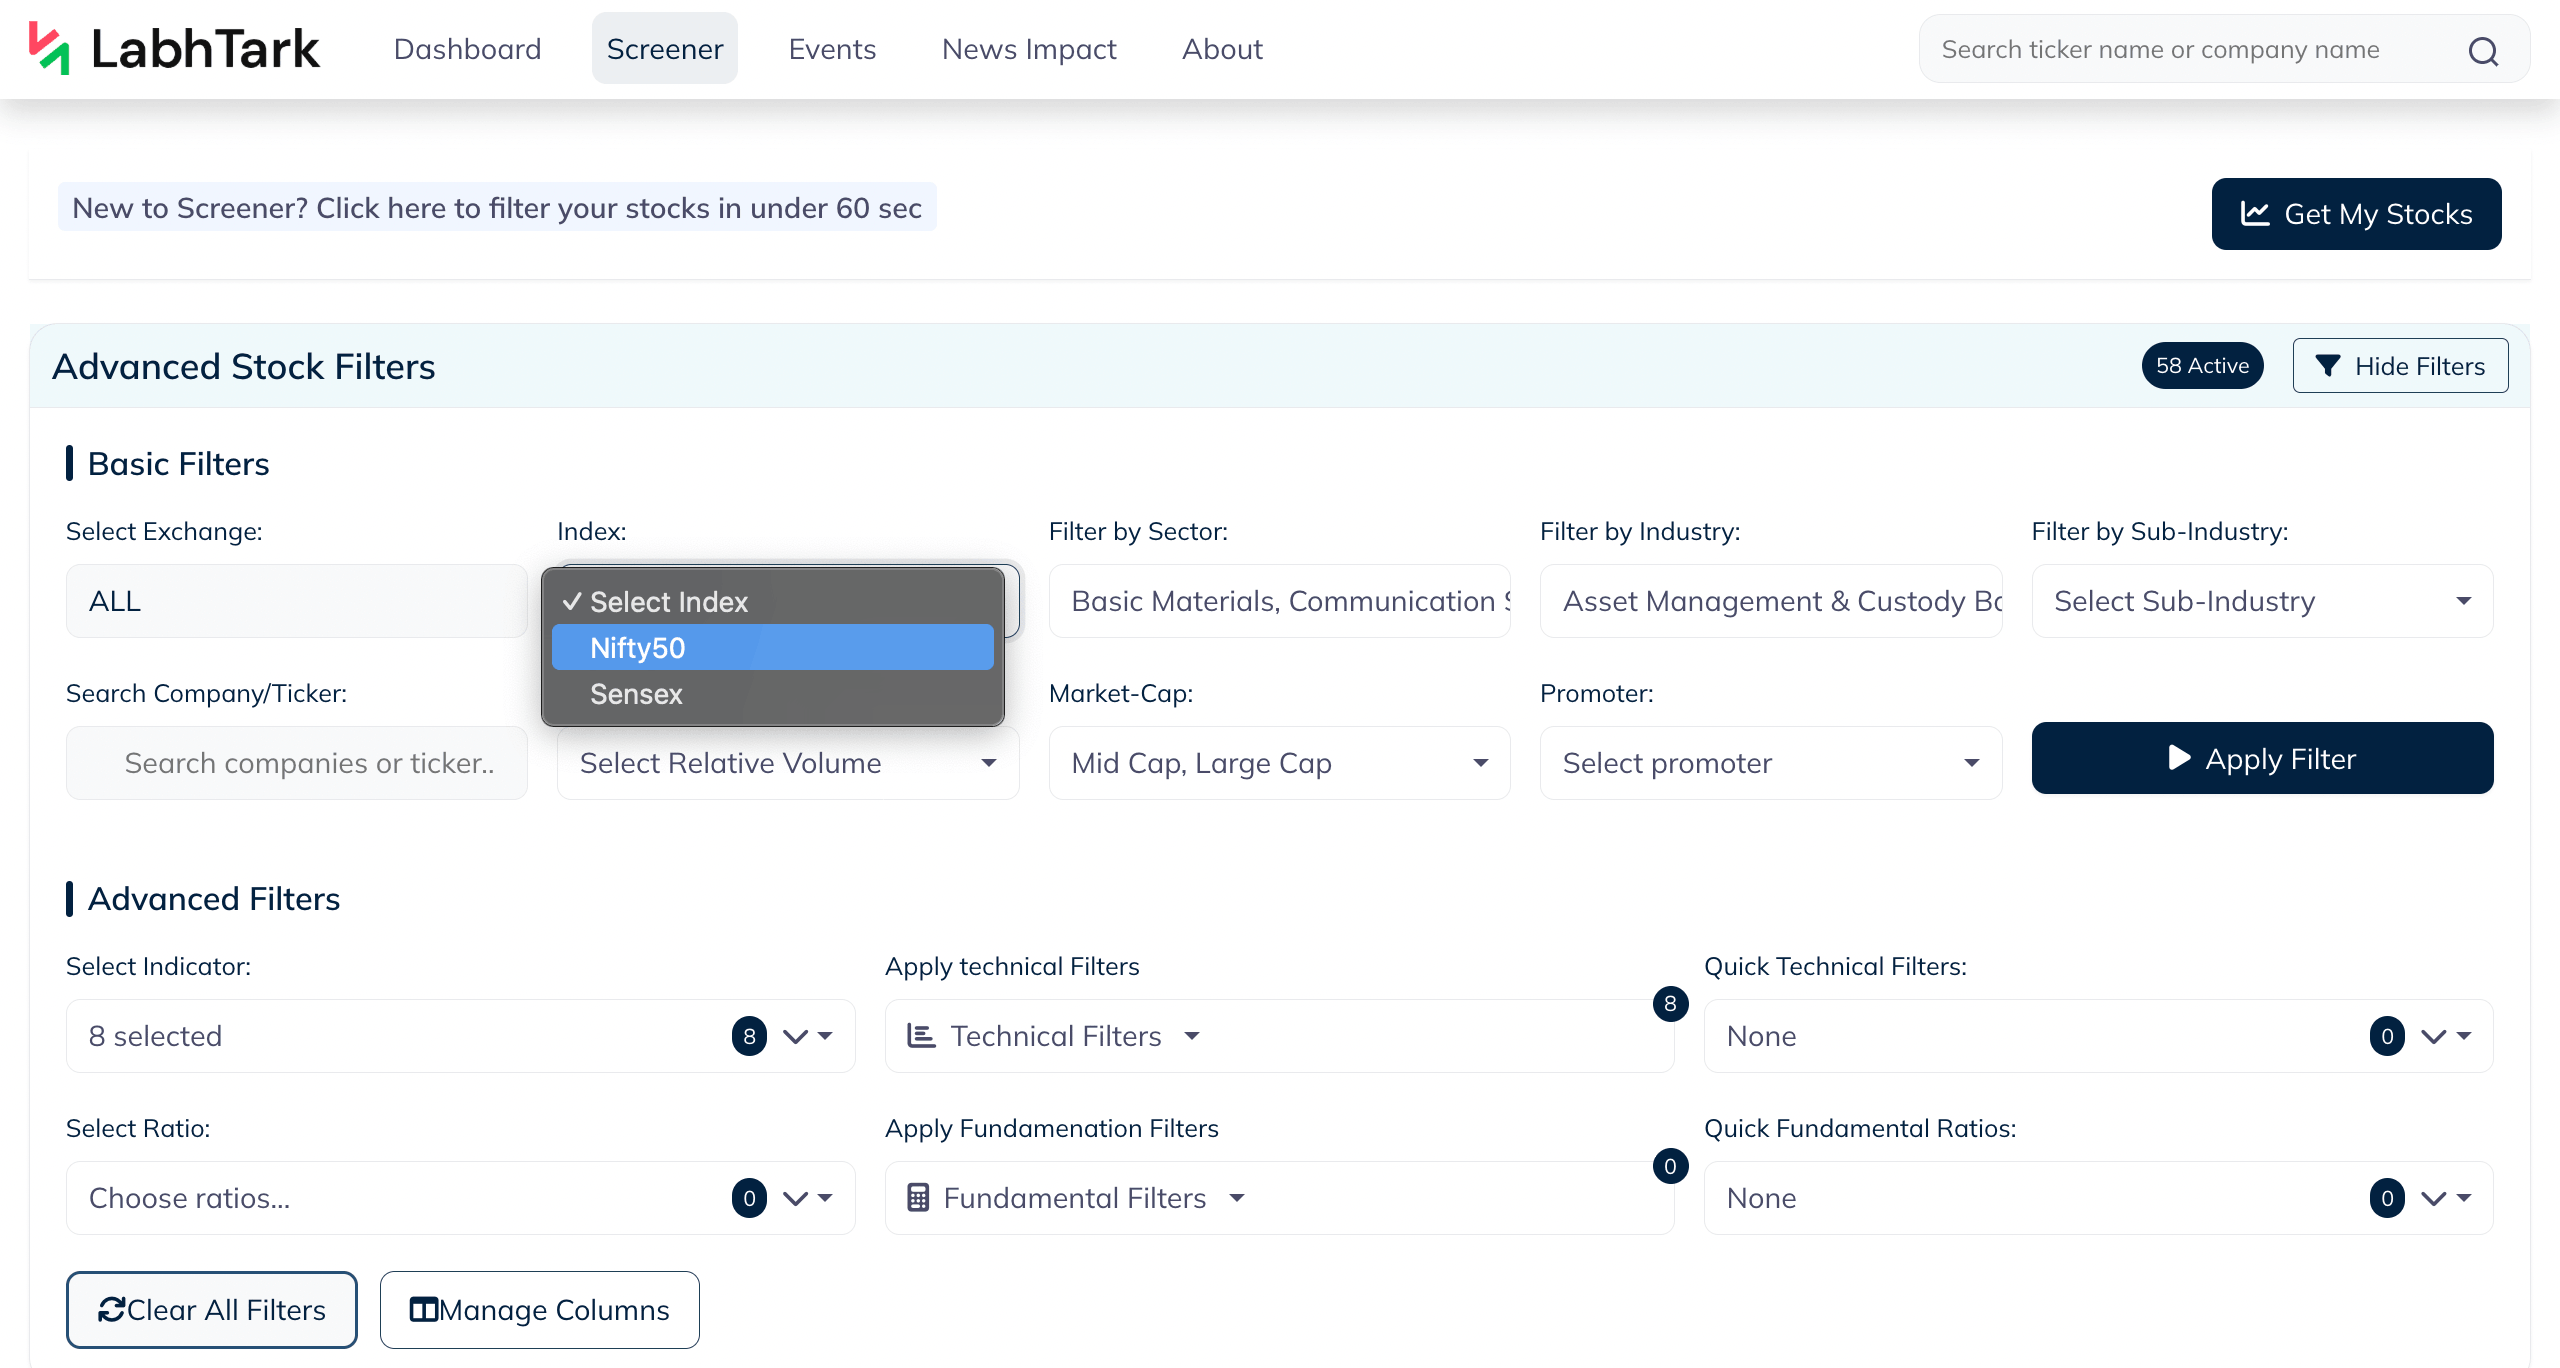Click the play icon on Apply Filter

point(2179,758)
